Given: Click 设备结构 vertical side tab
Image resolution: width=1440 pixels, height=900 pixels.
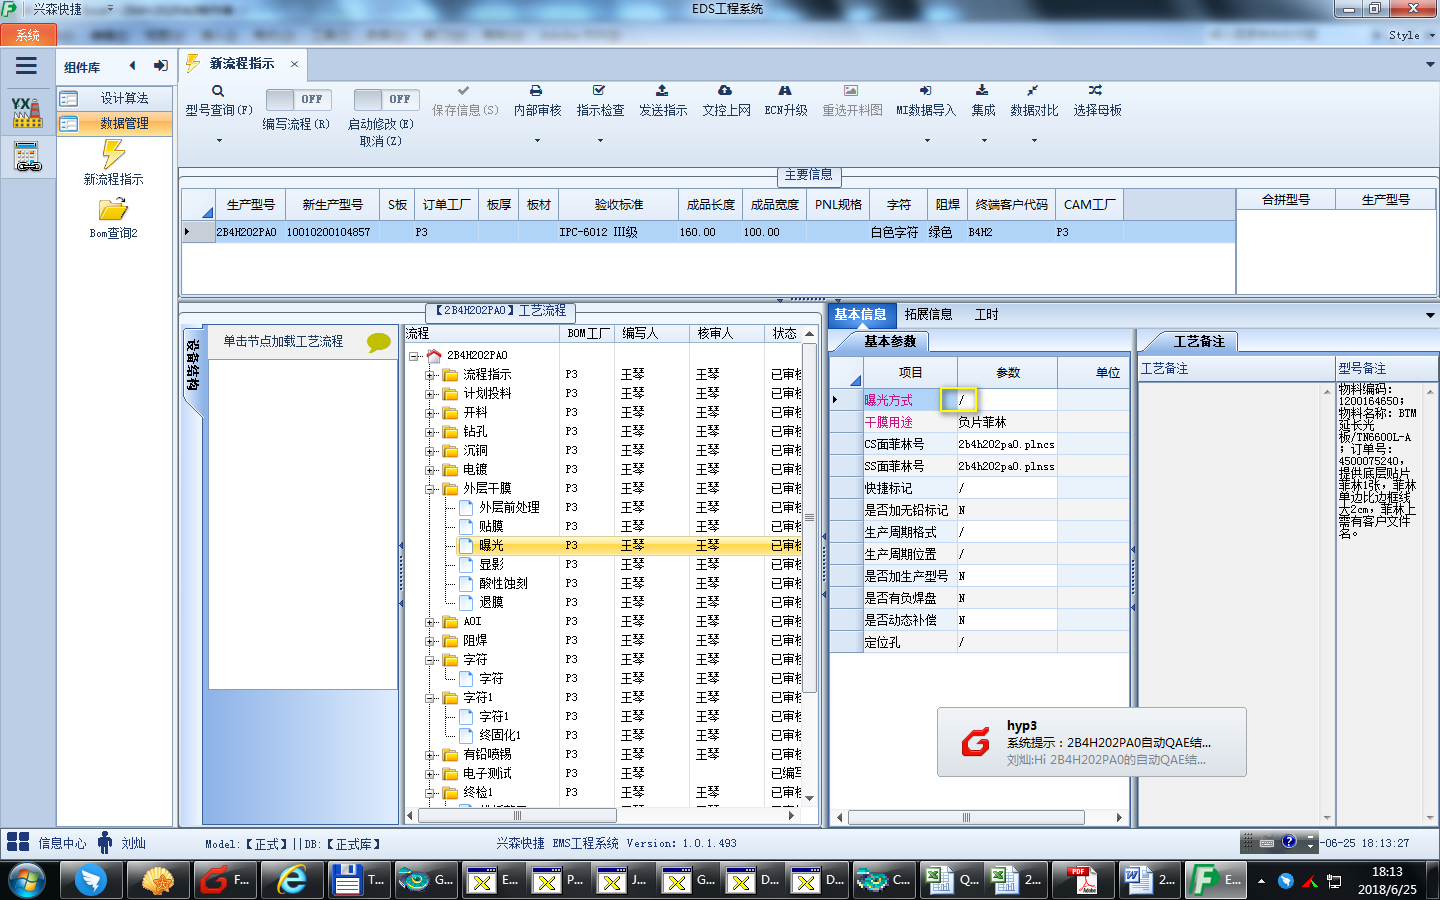Looking at the screenshot, I should 193,368.
